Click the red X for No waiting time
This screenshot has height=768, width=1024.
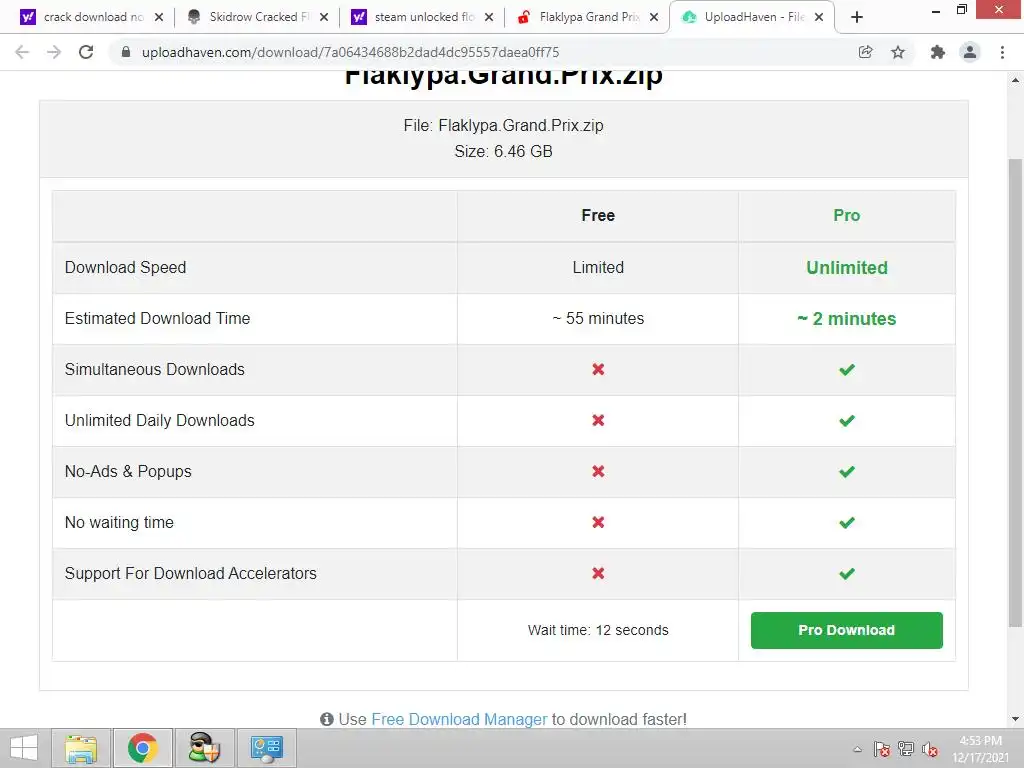598,522
